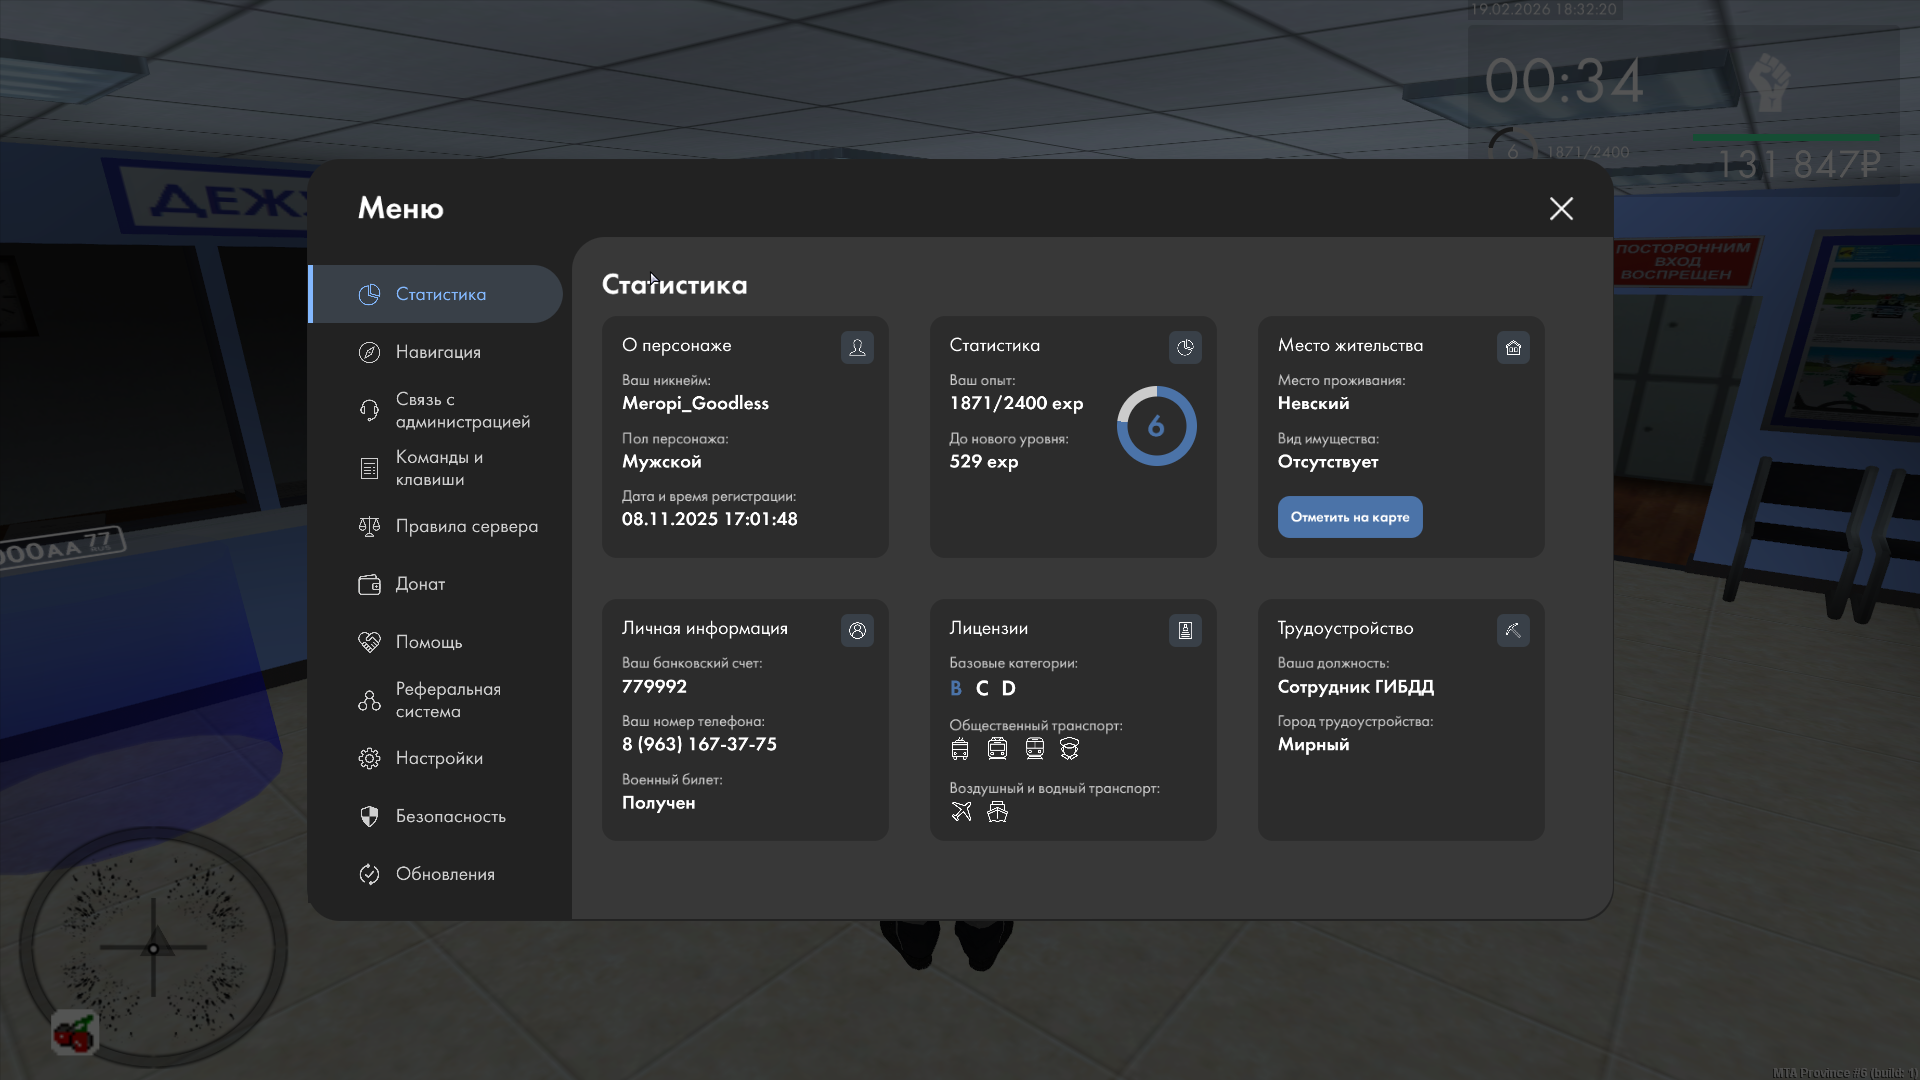Image resolution: width=1920 pixels, height=1080 pixels.
Task: Click the airplane license icon
Action: (x=961, y=812)
